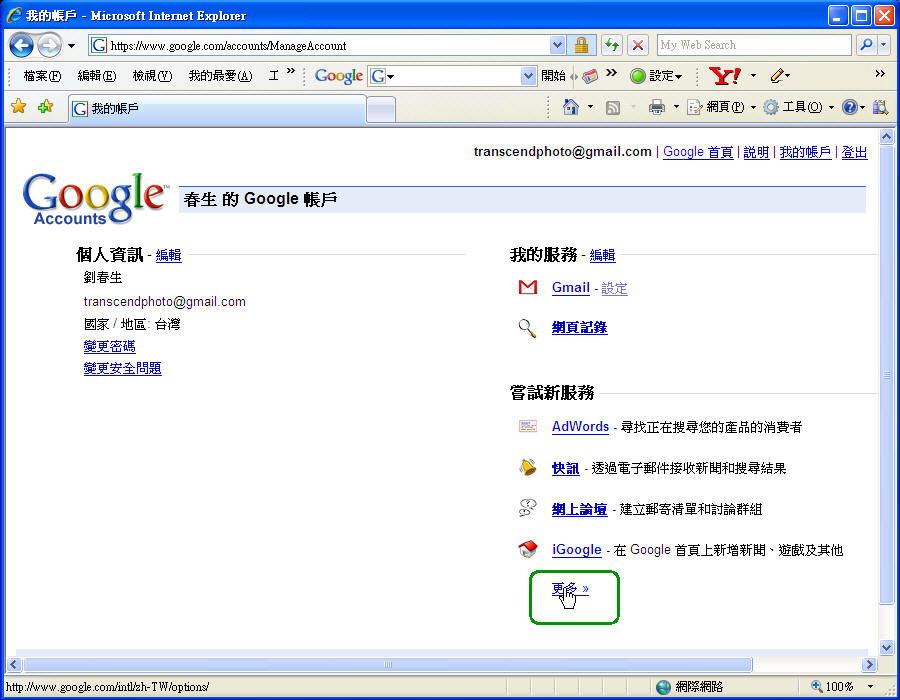Go back with the browser Back arrow
This screenshot has height=700, width=900.
click(21, 45)
